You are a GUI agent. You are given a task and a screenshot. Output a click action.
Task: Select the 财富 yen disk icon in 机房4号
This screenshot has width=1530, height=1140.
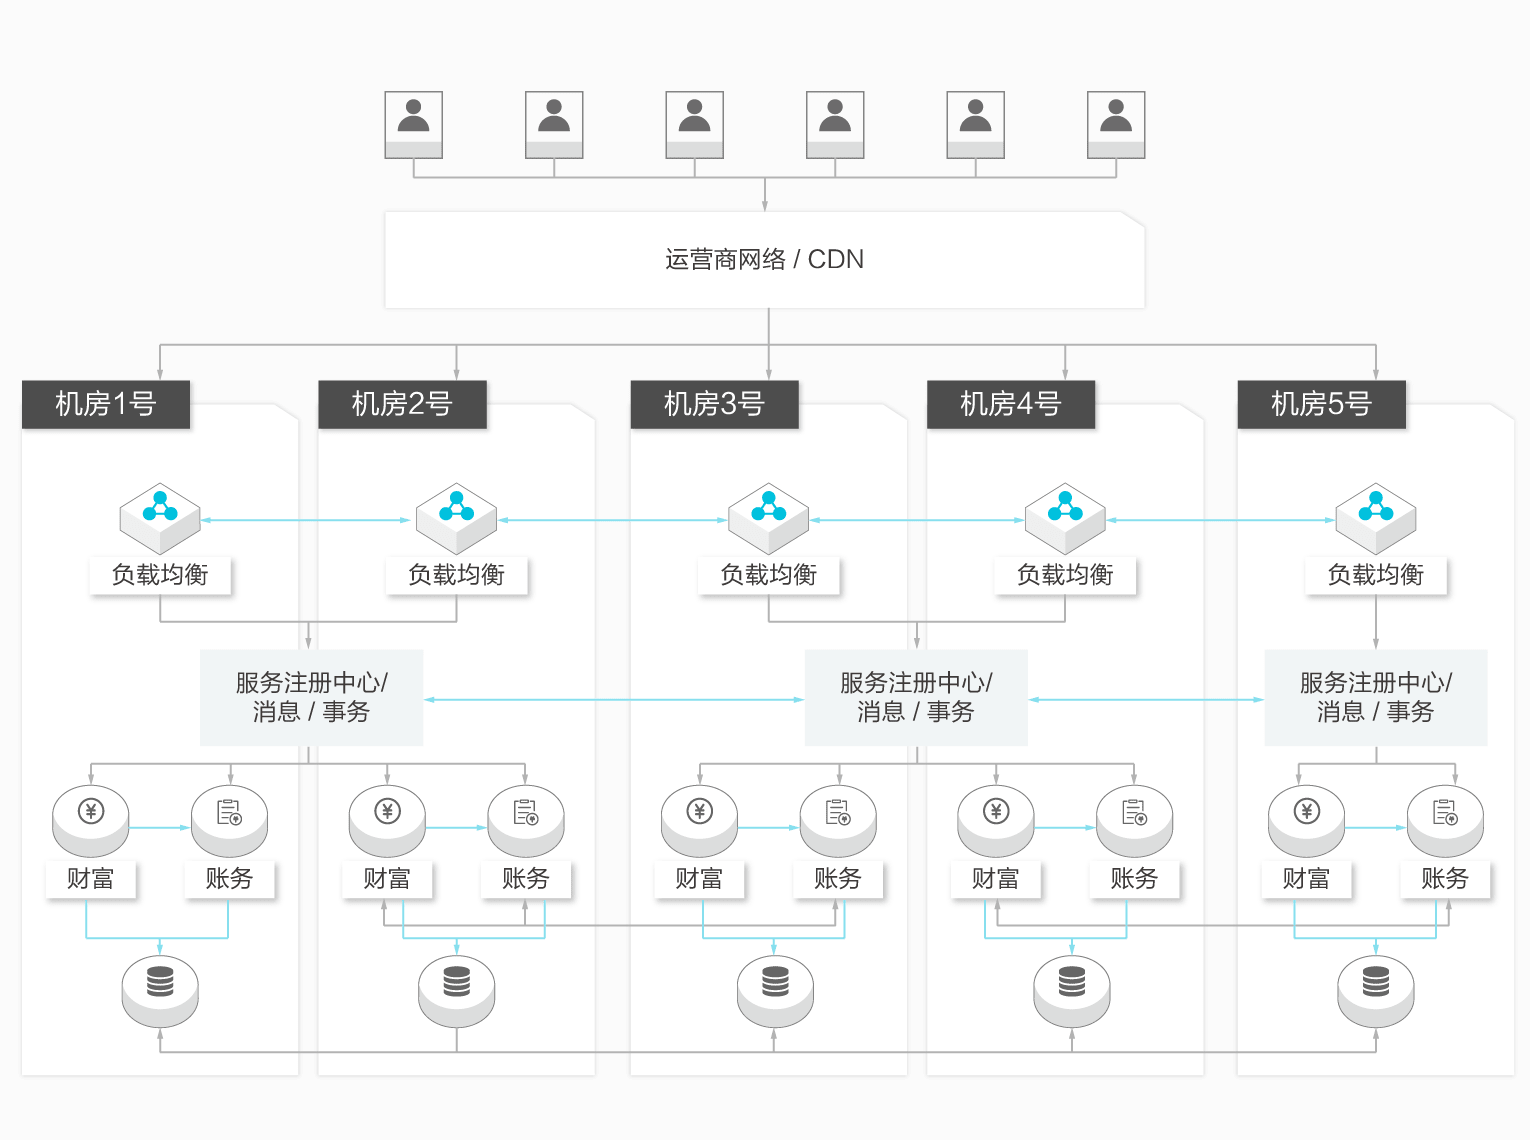996,822
